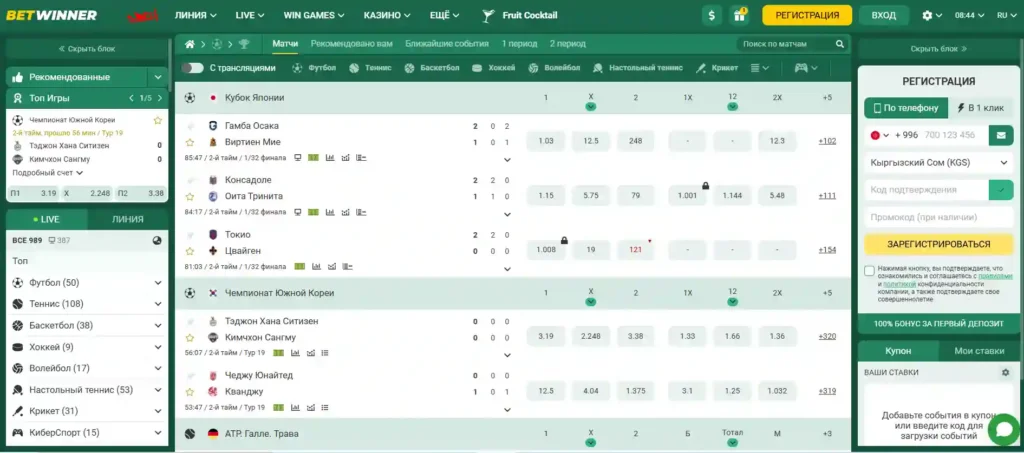Viewport: 1024px width, 453px height.
Task: Click the phone number input field
Action: point(952,135)
